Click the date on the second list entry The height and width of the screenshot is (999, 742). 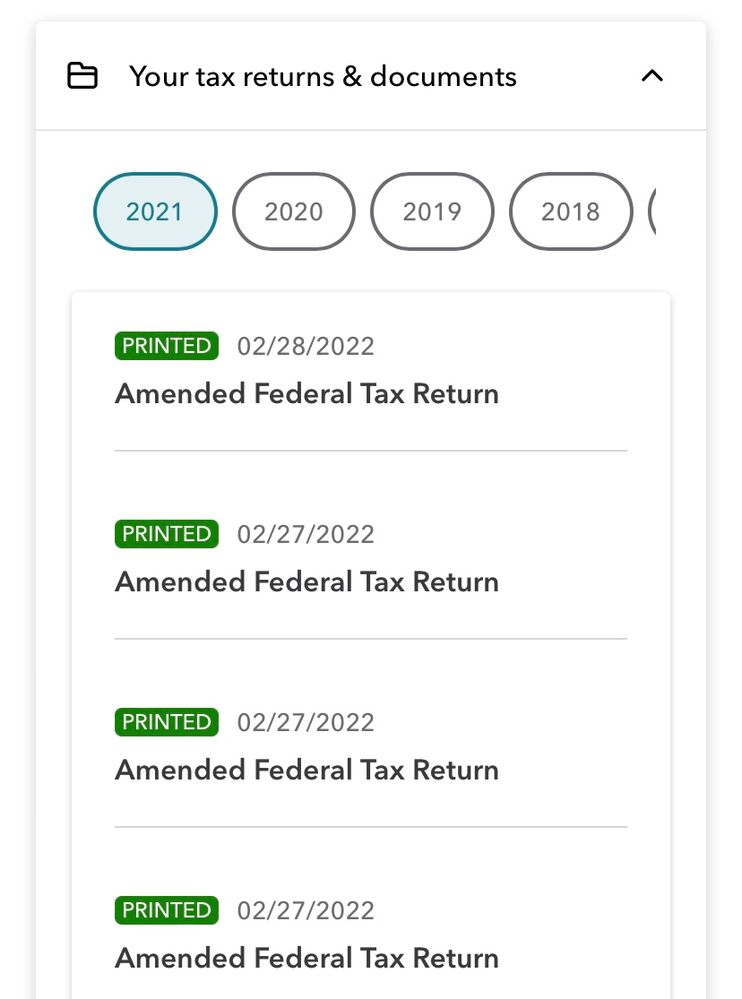[x=305, y=534]
